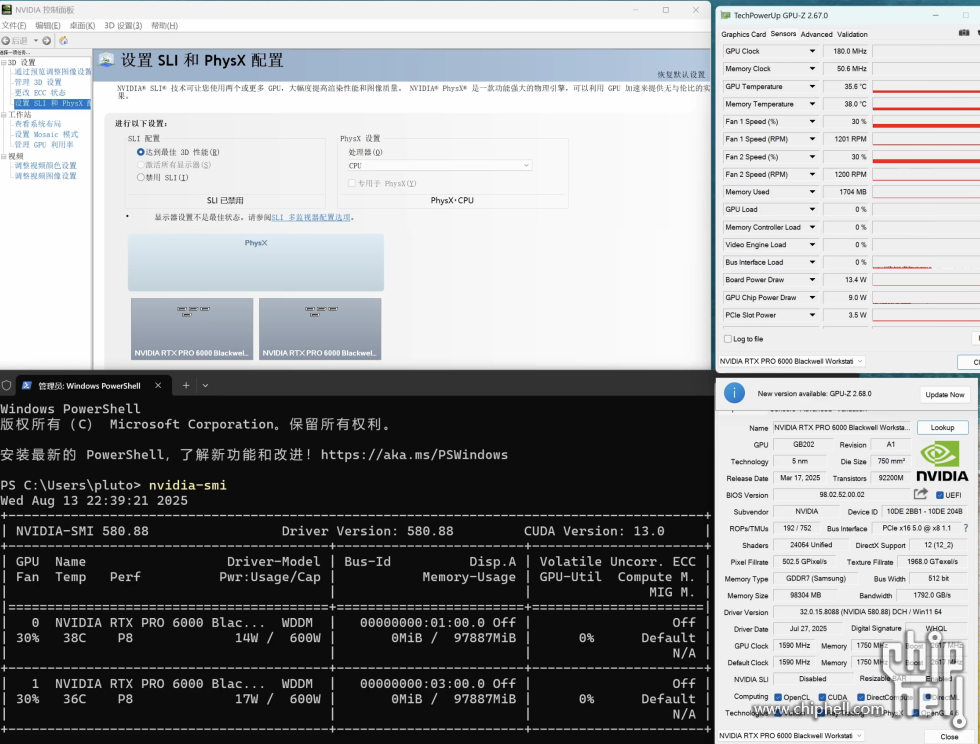Open the GPU Temperature sensor dropdown arrow

point(812,86)
